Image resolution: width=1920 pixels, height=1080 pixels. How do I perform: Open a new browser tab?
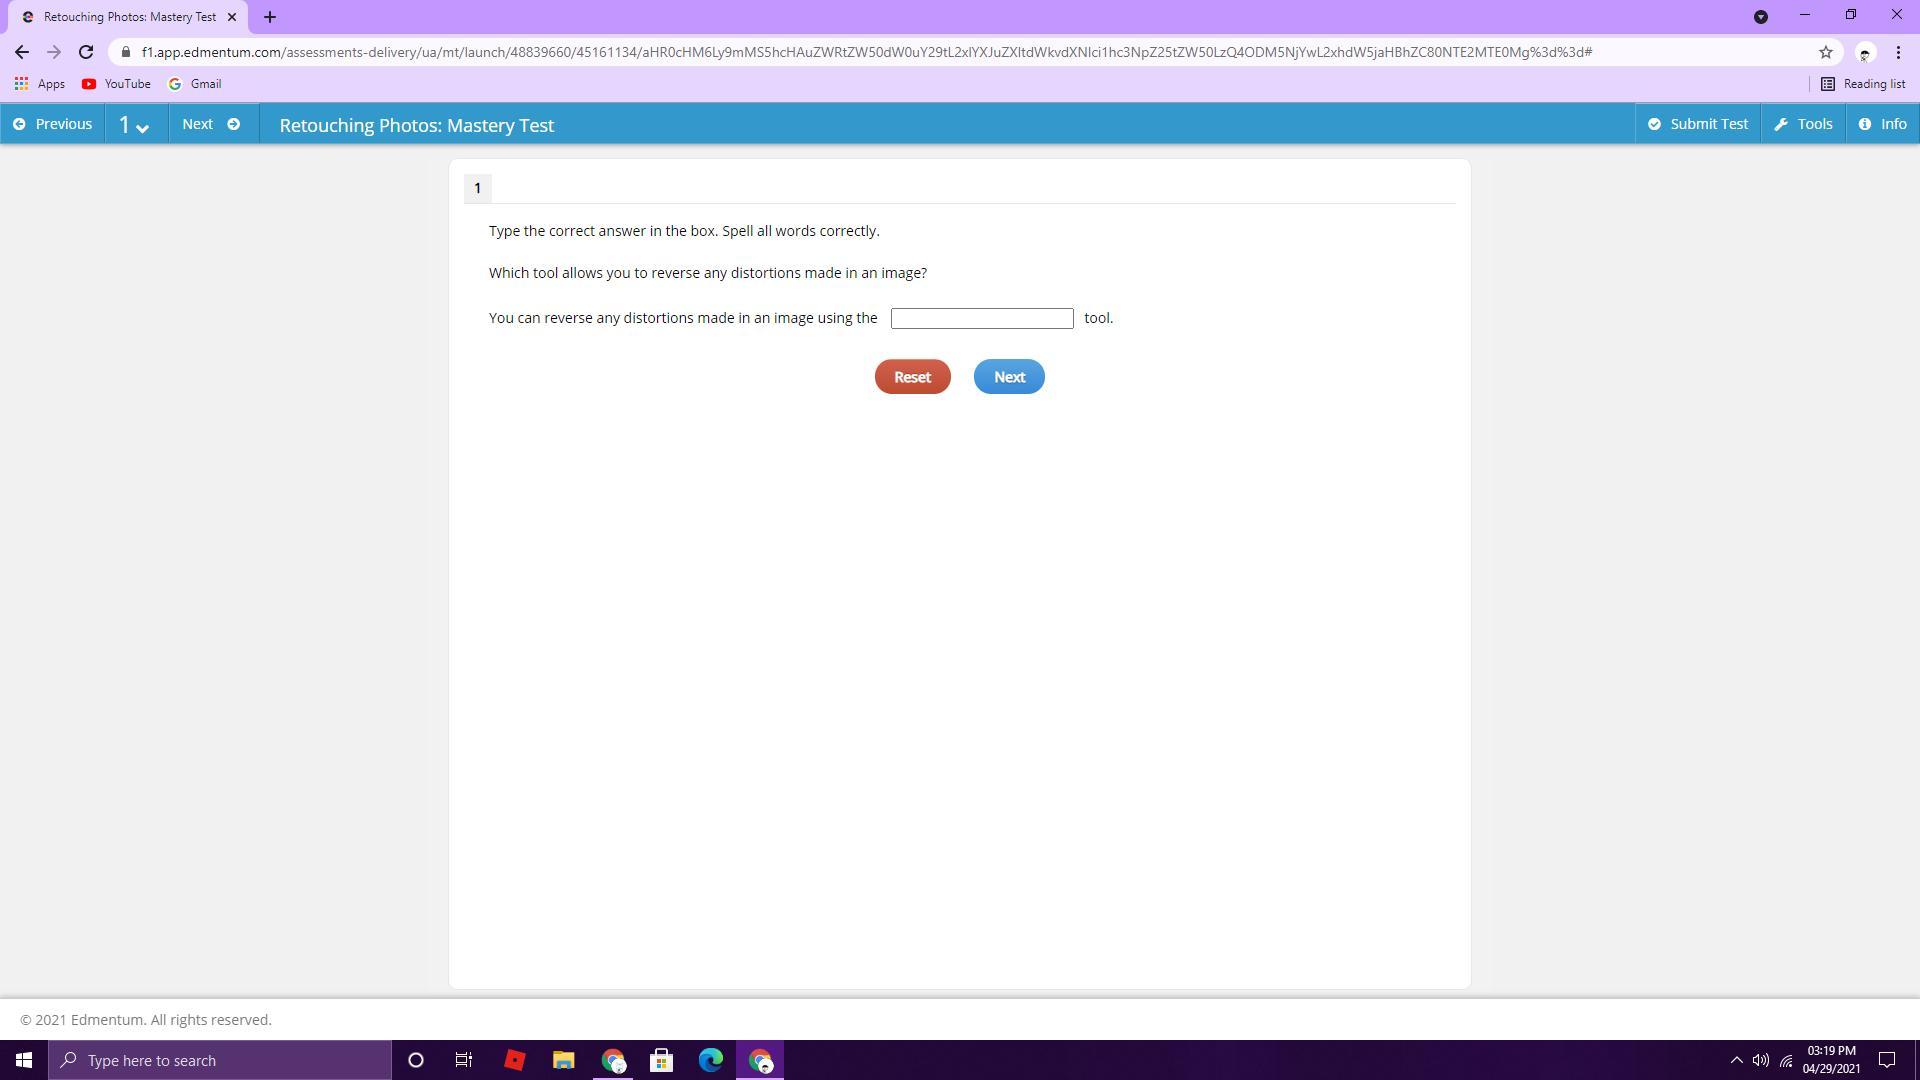[269, 17]
